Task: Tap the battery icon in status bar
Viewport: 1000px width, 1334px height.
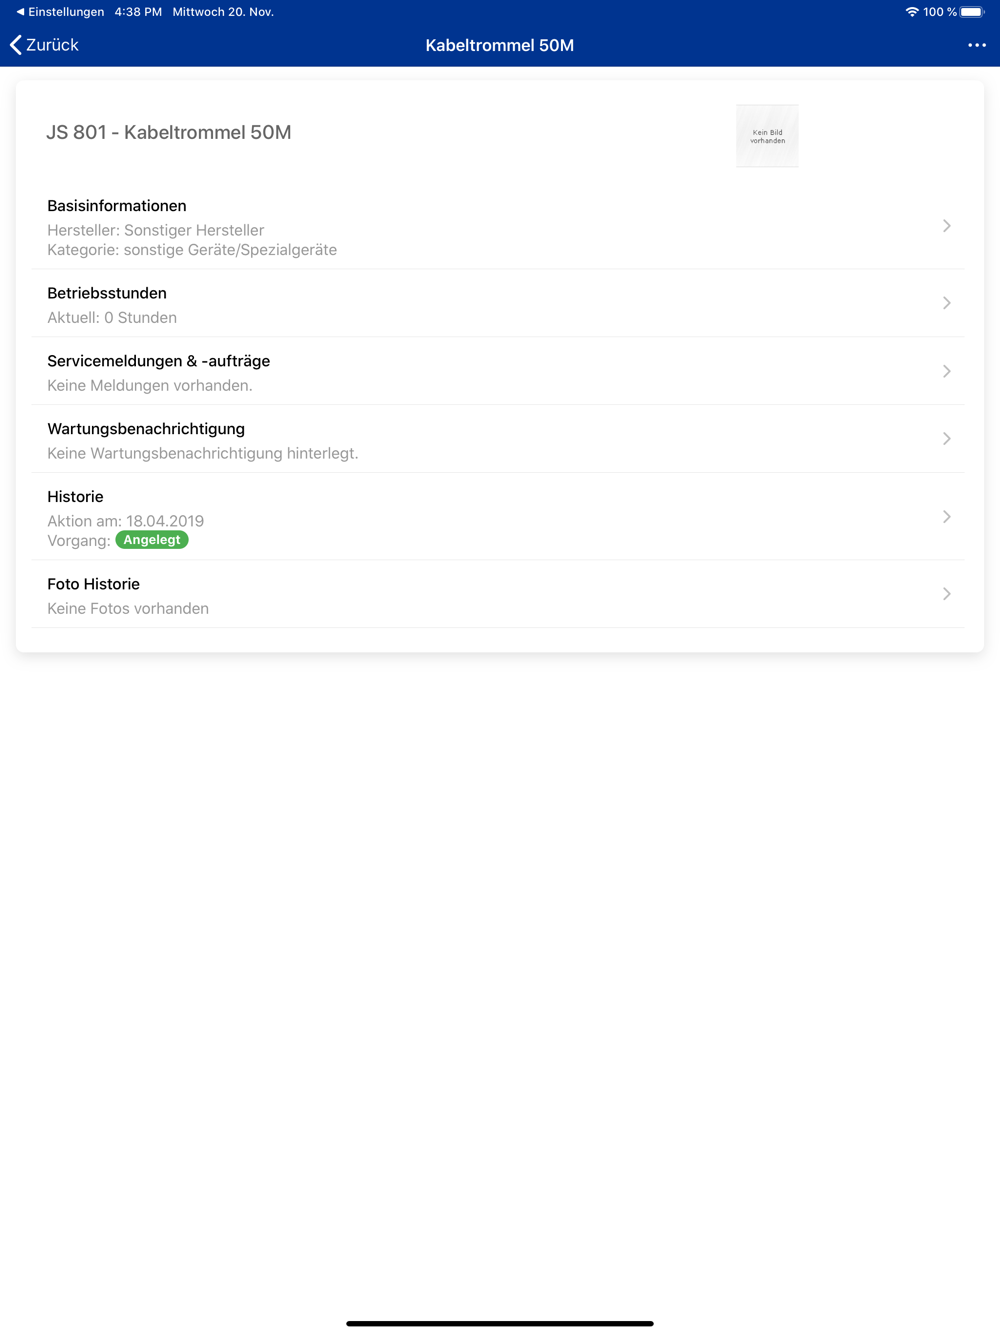Action: point(972,12)
